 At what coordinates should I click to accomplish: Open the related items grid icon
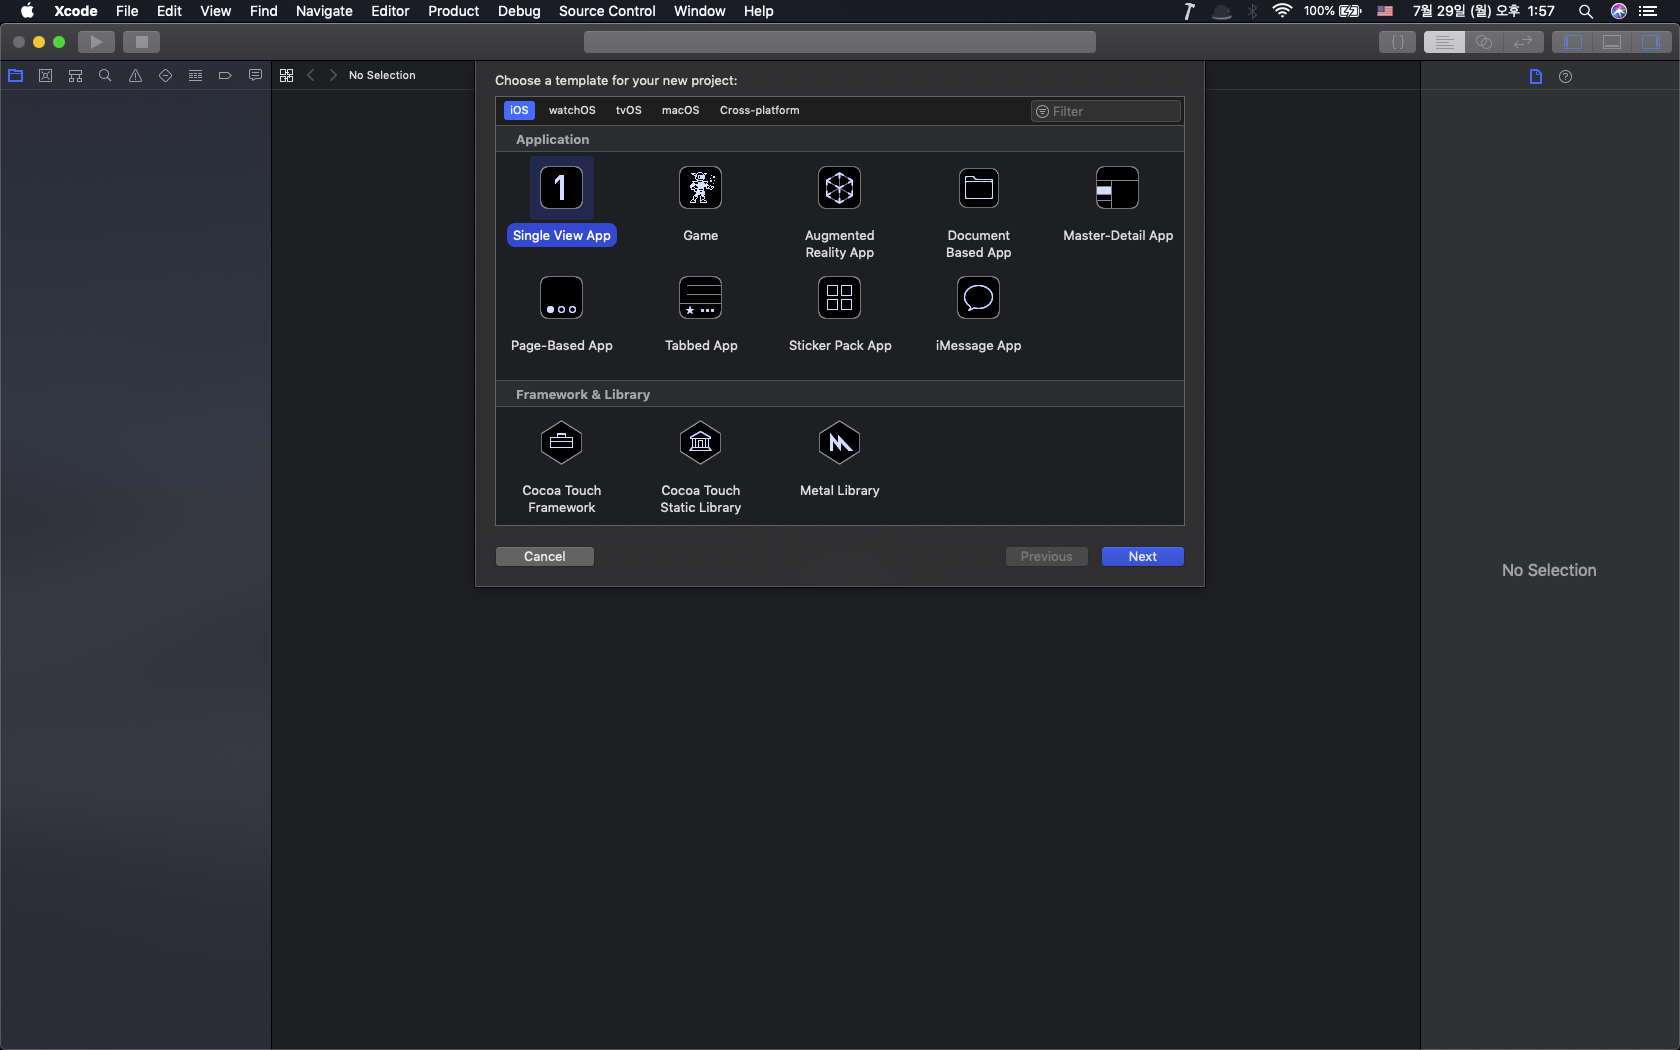(x=286, y=76)
